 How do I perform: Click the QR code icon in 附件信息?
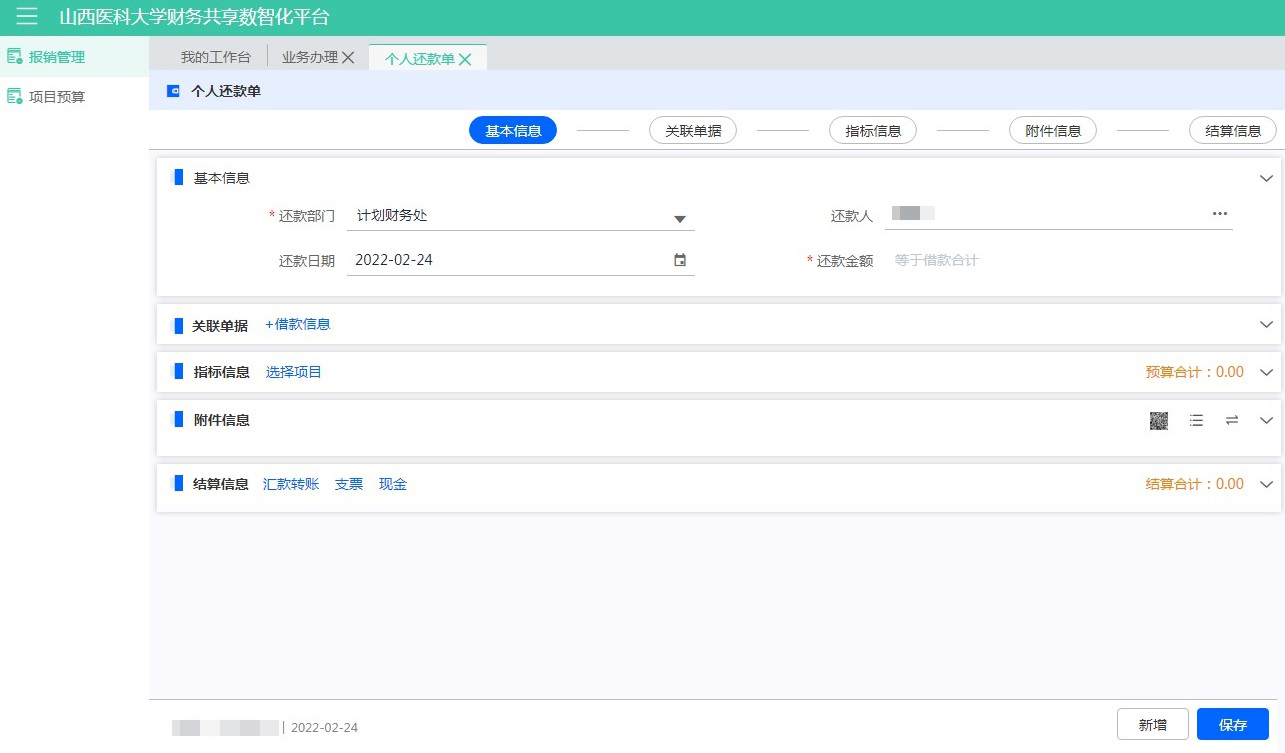point(1159,421)
